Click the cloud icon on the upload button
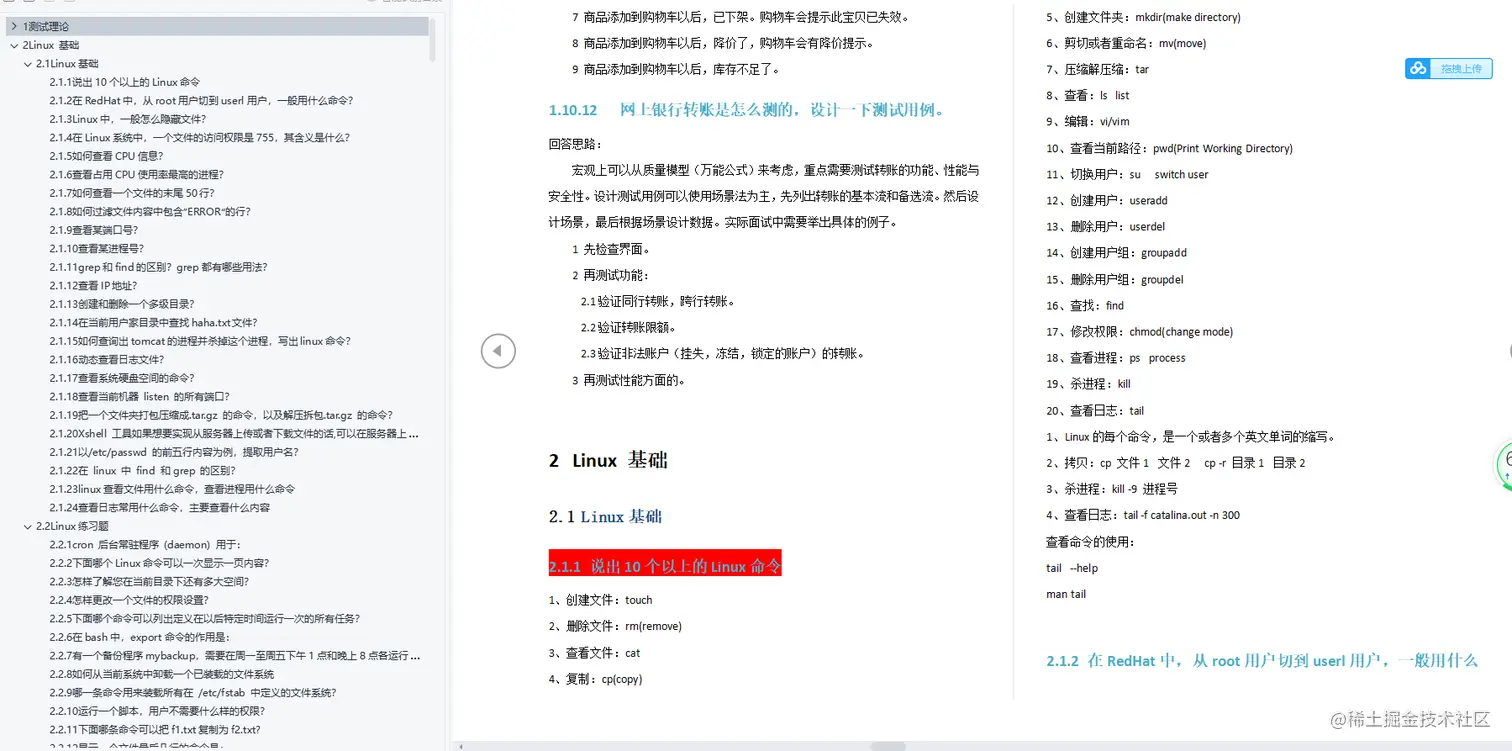The image size is (1512, 751). coord(1418,68)
